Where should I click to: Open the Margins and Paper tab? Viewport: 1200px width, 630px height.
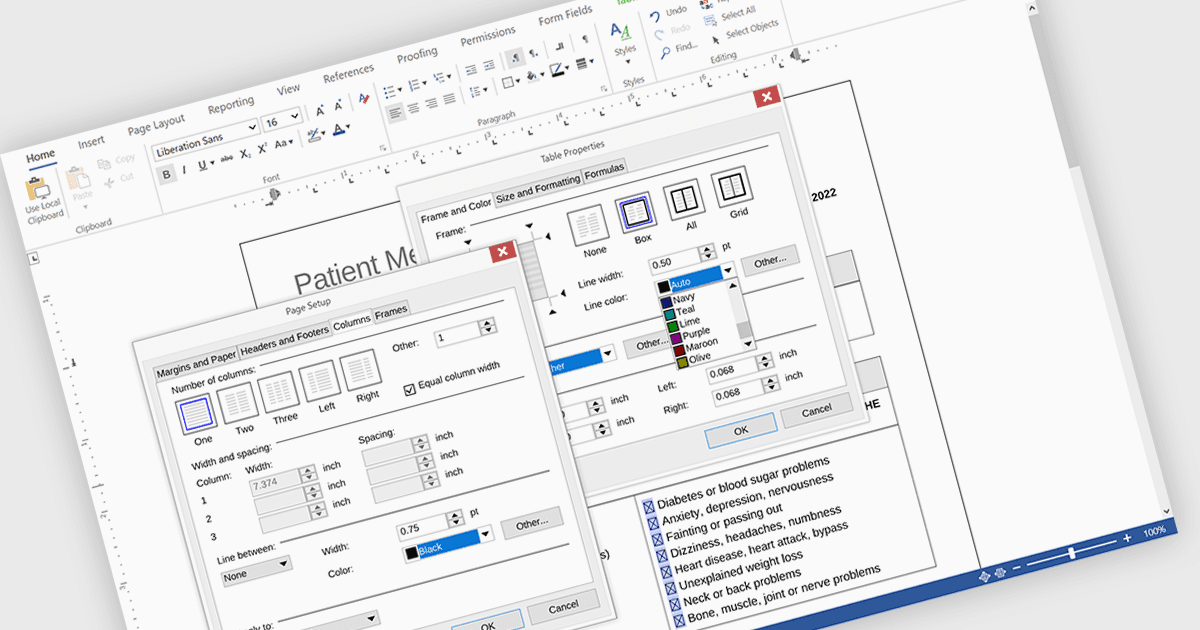(196, 361)
